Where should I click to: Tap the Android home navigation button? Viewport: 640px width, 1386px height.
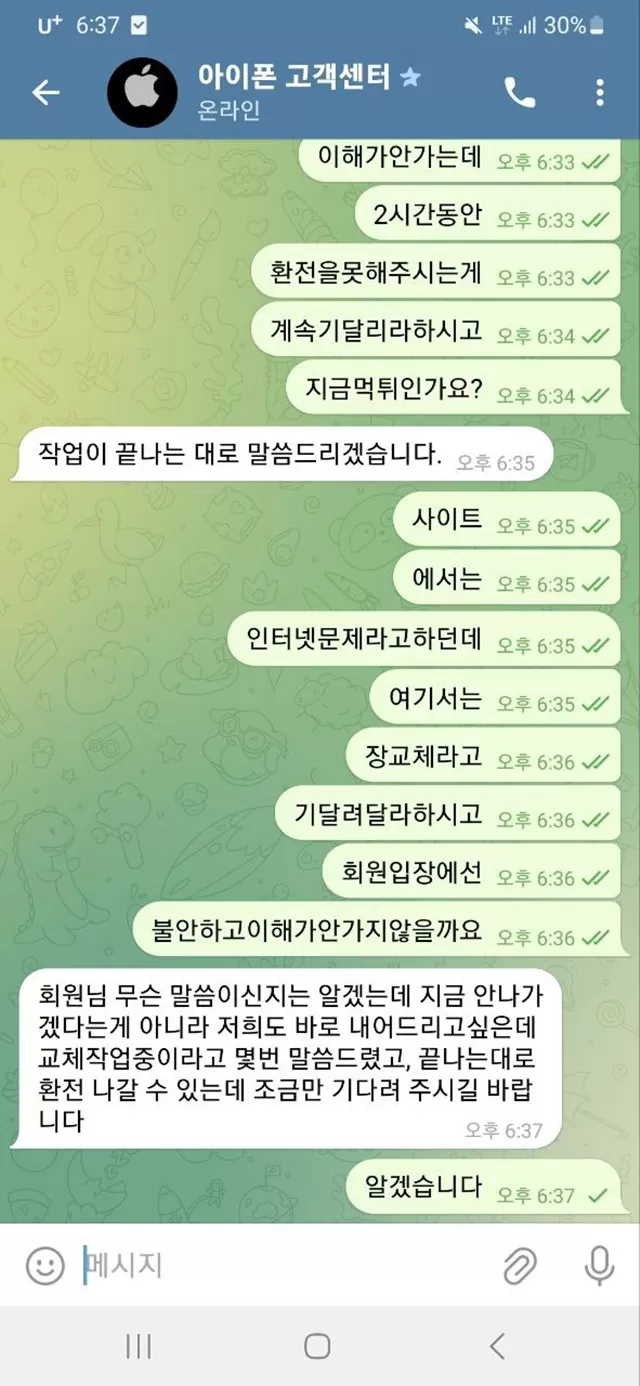click(317, 1346)
